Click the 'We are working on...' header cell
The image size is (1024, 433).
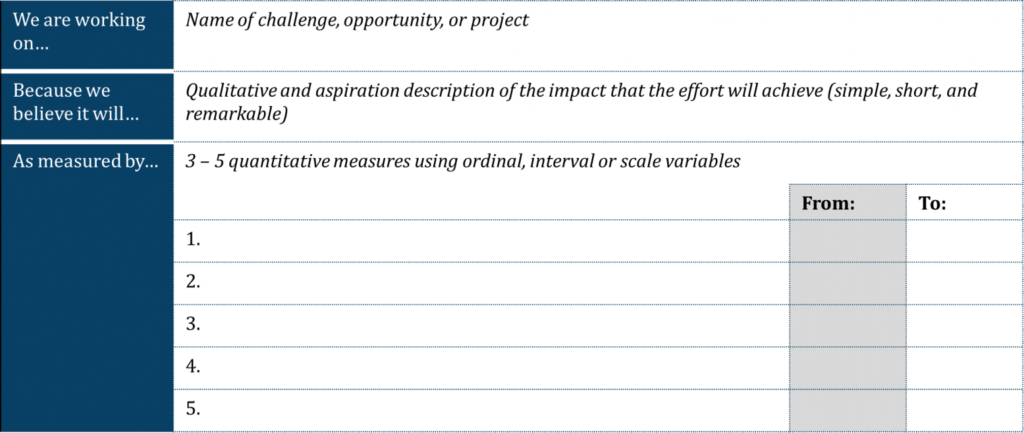pos(87,35)
